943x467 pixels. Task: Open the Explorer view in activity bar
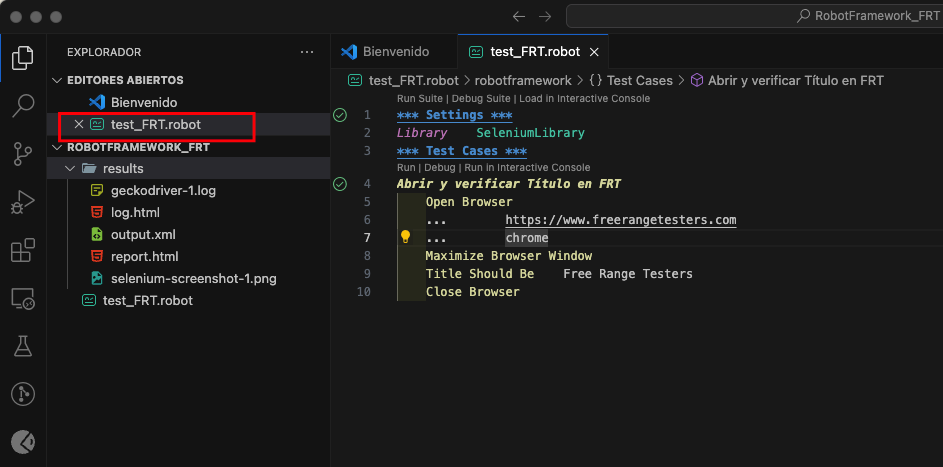(22, 57)
